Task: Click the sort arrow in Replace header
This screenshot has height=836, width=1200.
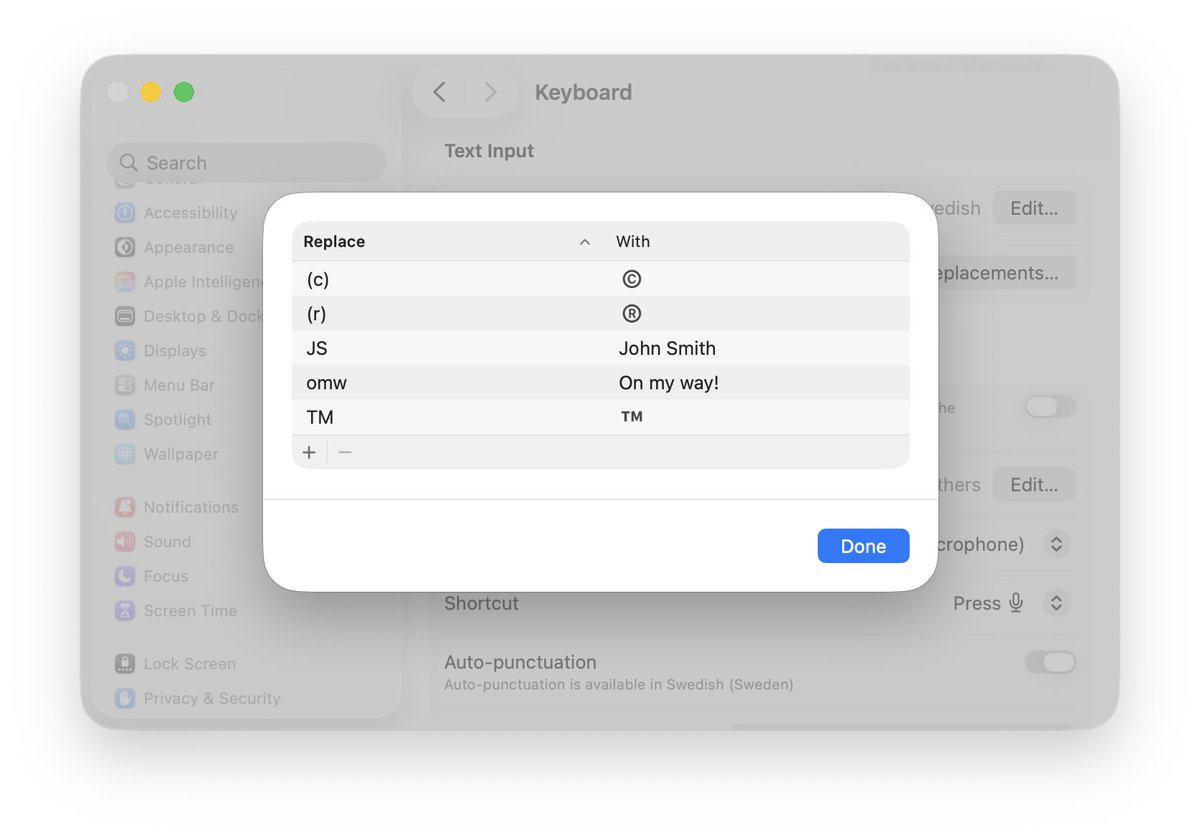Action: (x=585, y=242)
